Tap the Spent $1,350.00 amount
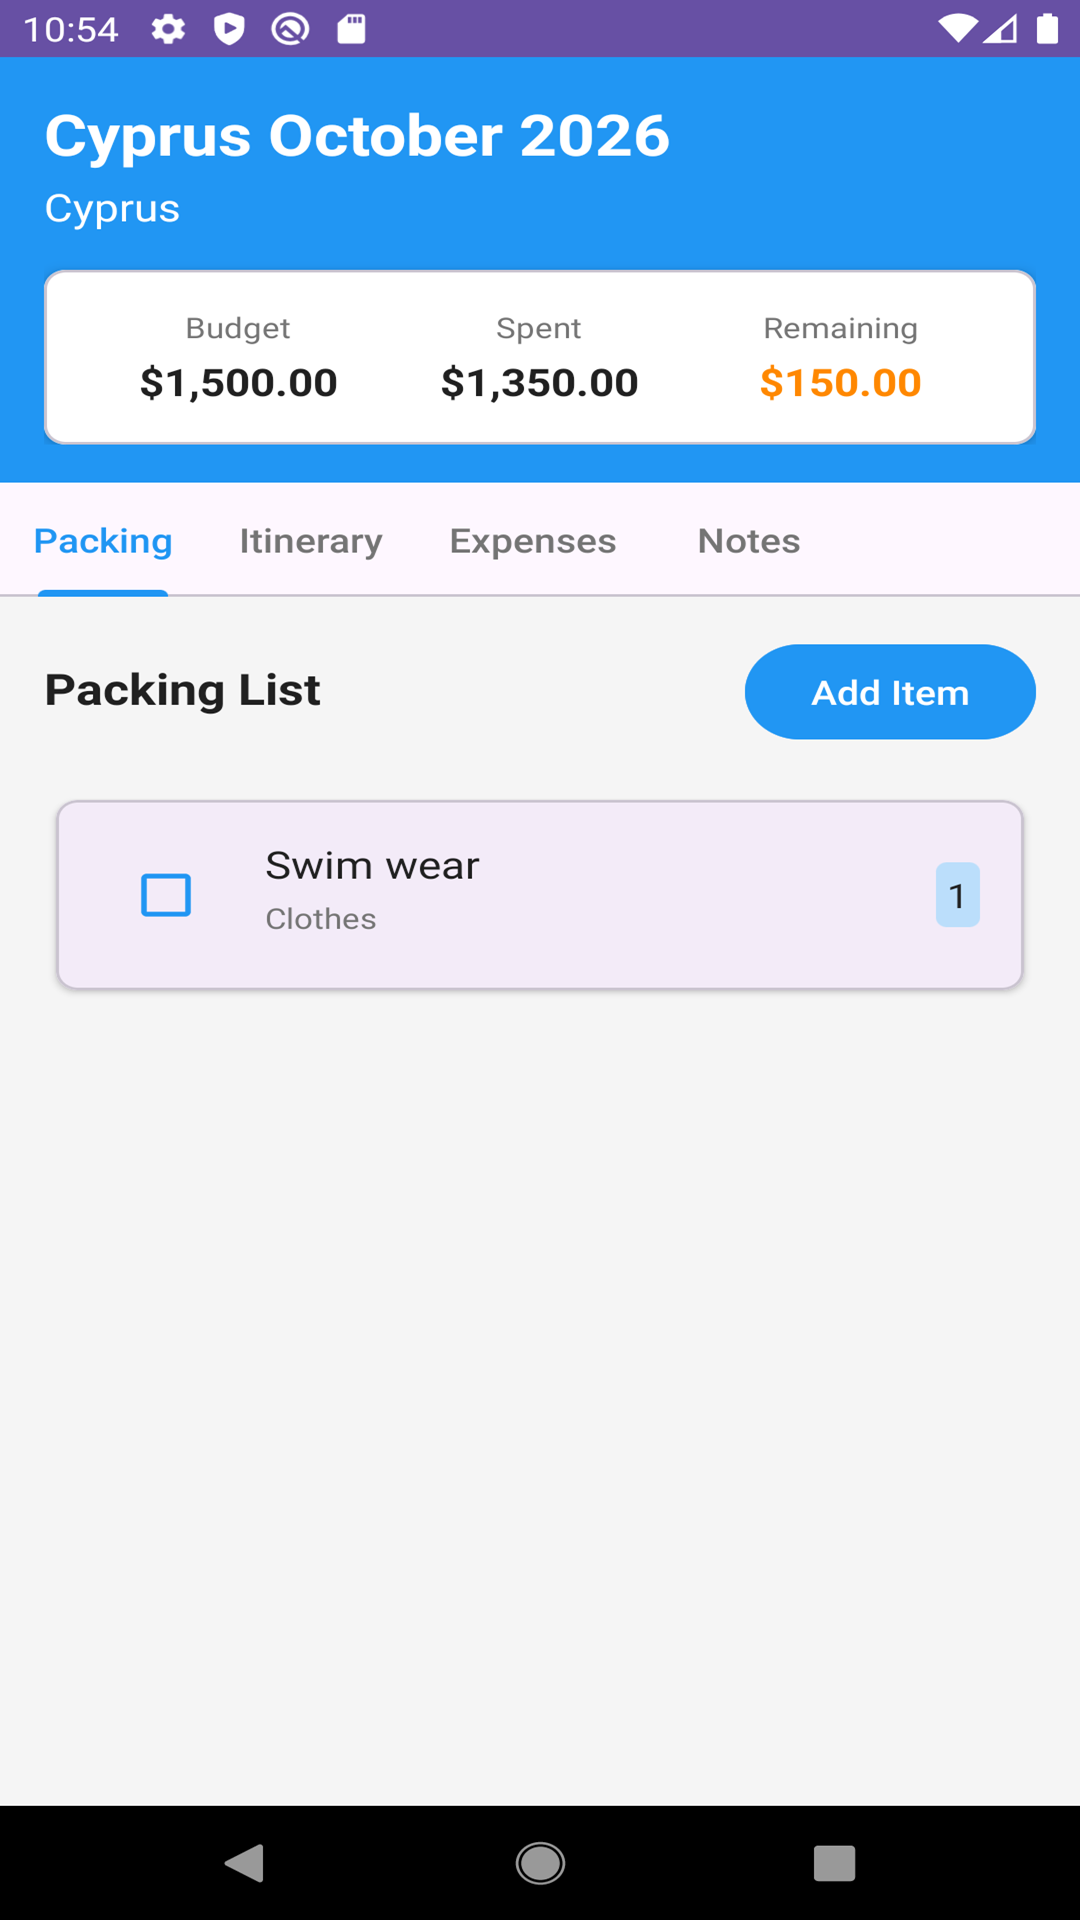 pos(539,382)
